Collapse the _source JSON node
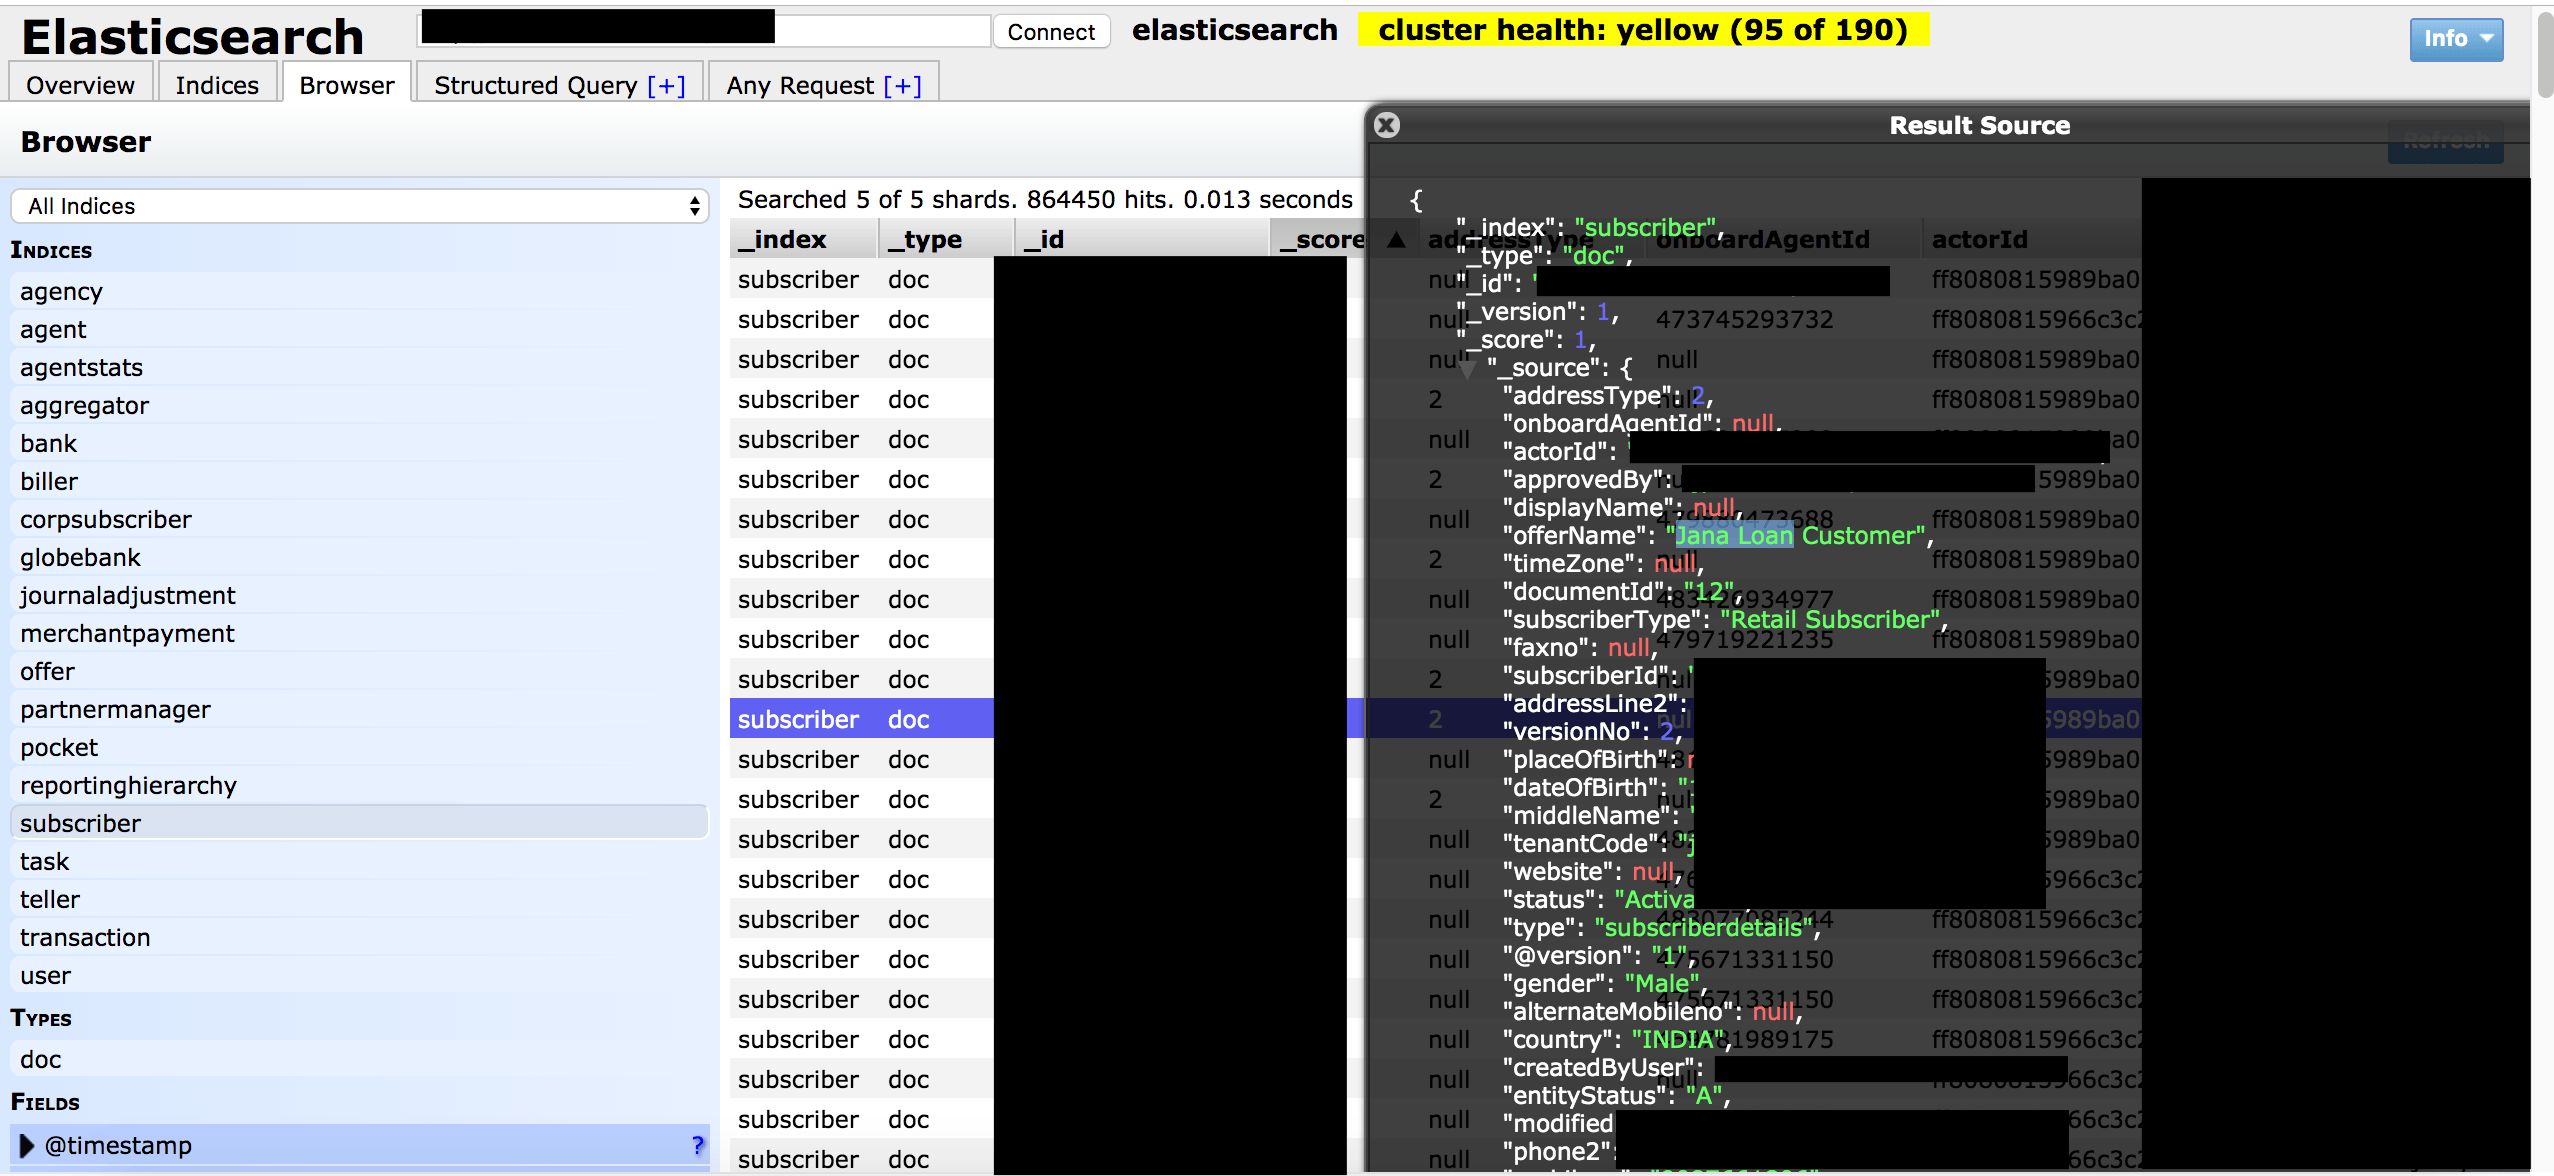2554x1176 pixels. pos(1467,370)
